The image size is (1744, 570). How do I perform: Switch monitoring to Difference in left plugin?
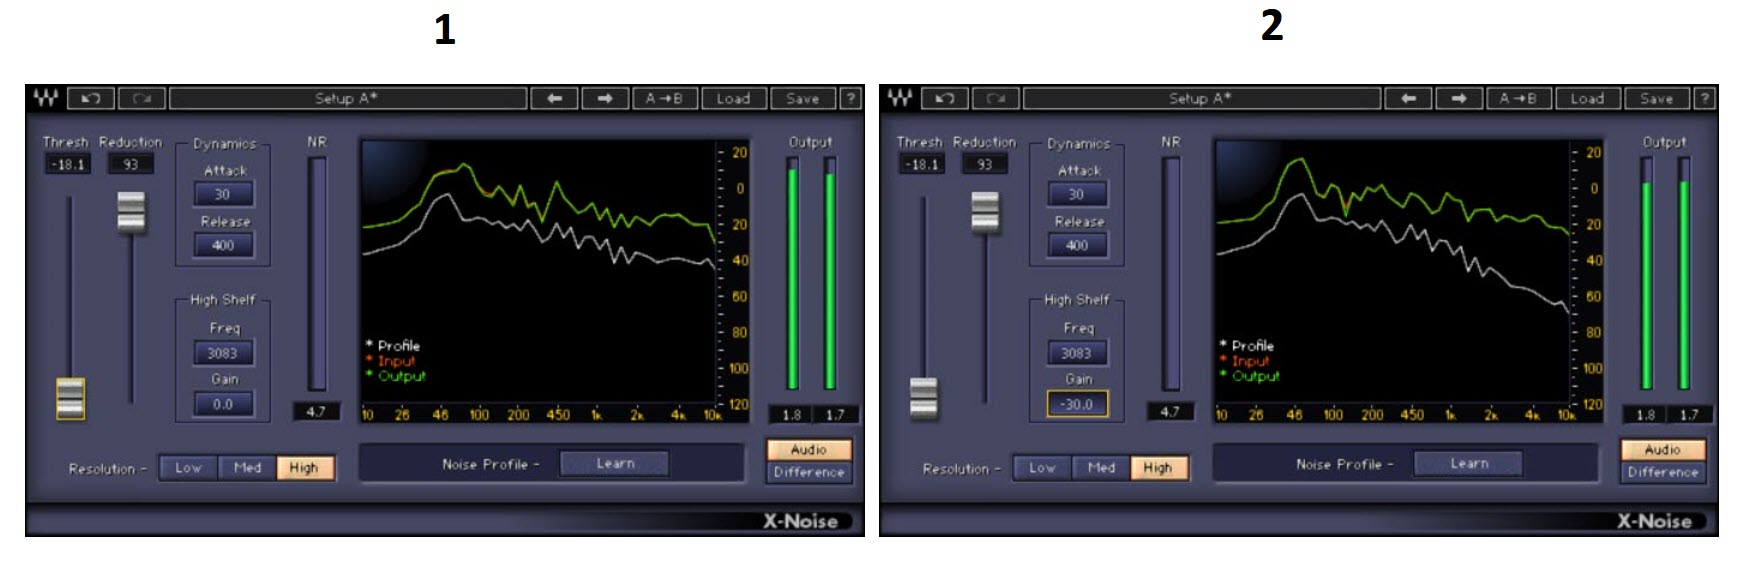click(809, 472)
